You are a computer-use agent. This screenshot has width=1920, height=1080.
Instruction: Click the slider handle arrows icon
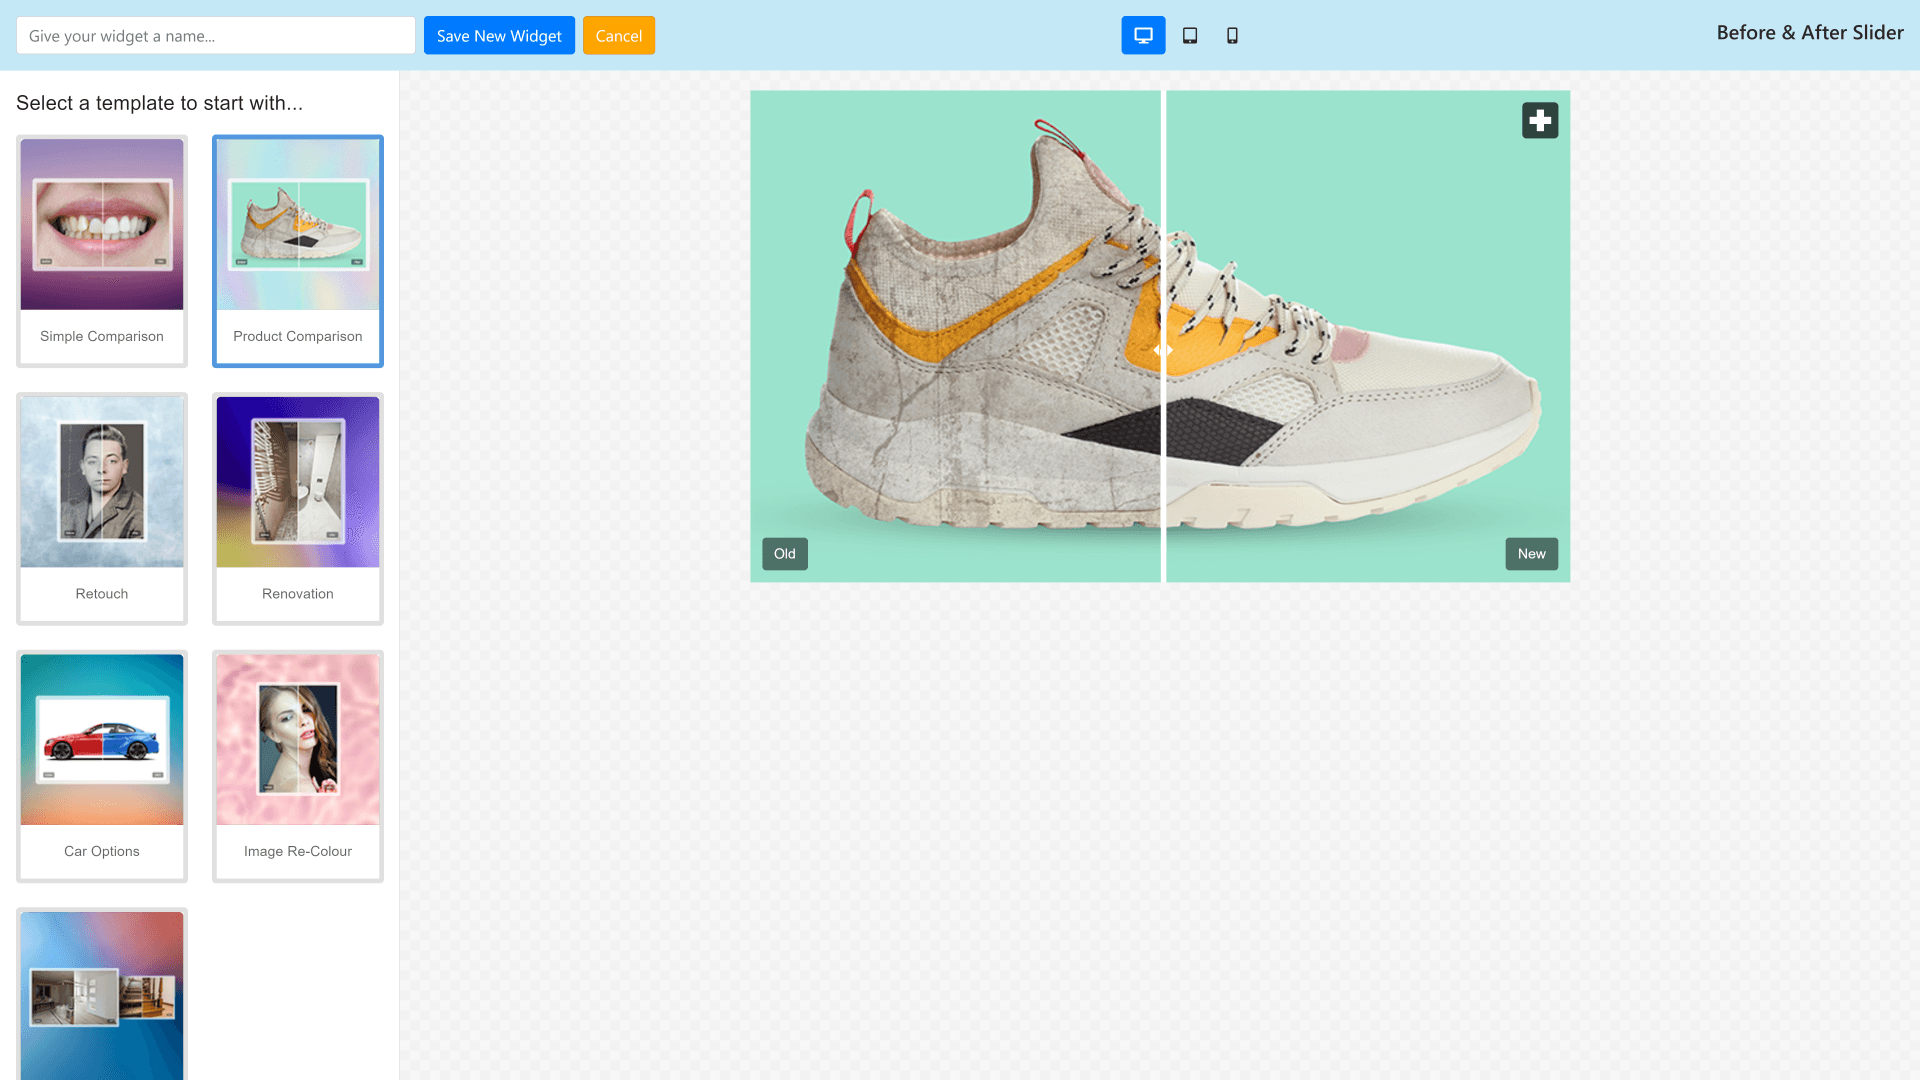[x=1163, y=350]
